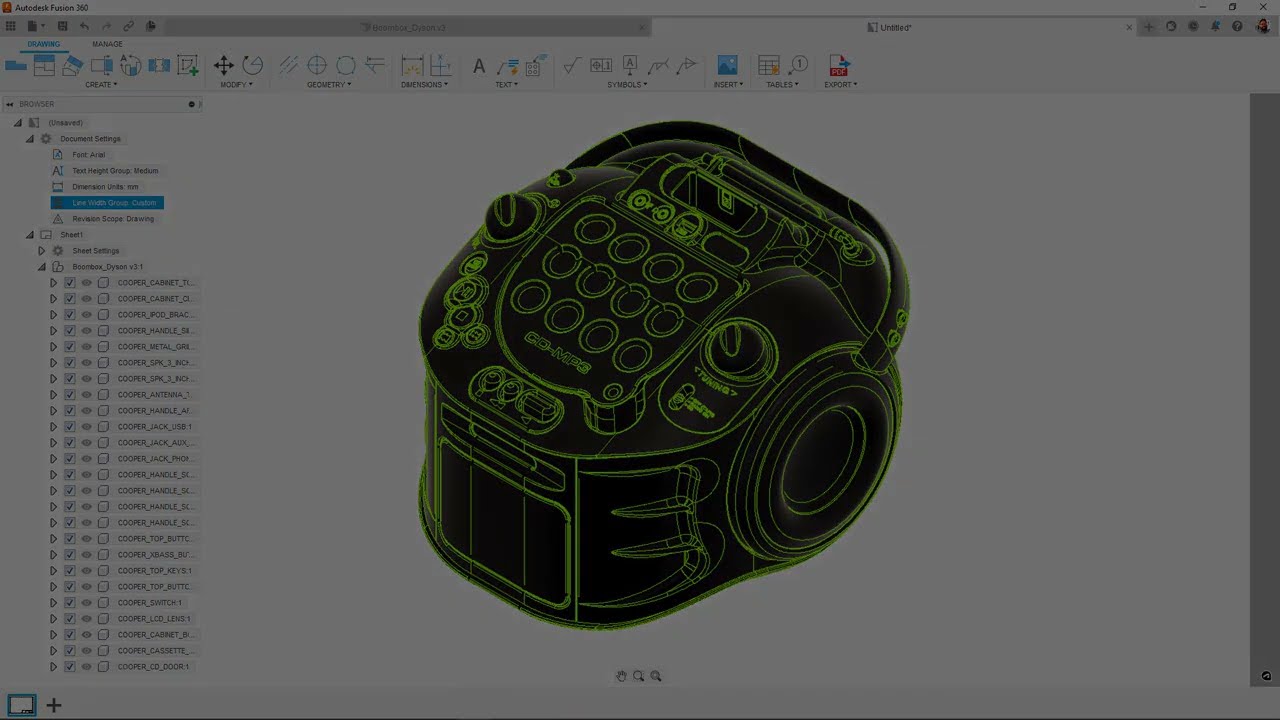Uncheck the COOPER_JACK_USB:1 checkbox
This screenshot has height=720, width=1280.
pyautogui.click(x=70, y=427)
